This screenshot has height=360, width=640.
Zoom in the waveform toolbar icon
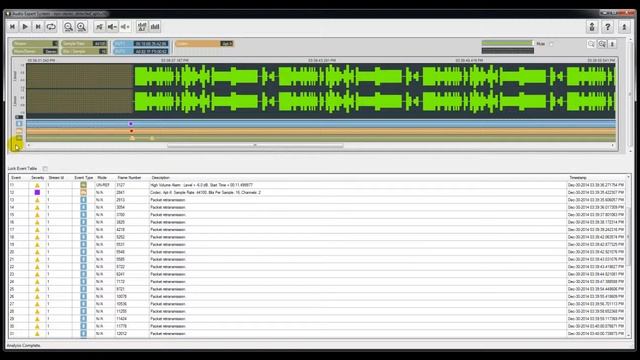tap(81, 27)
